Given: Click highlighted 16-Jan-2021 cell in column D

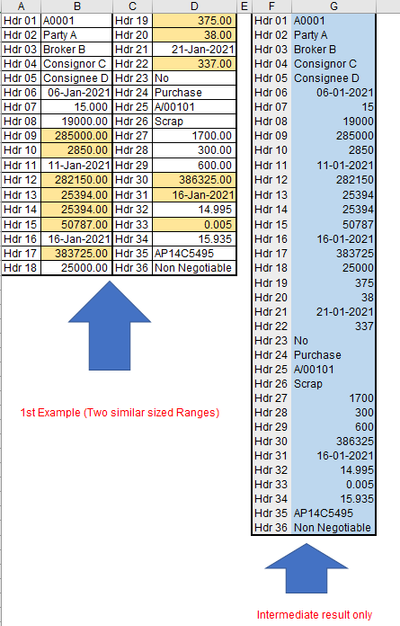Looking at the screenshot, I should (194, 195).
